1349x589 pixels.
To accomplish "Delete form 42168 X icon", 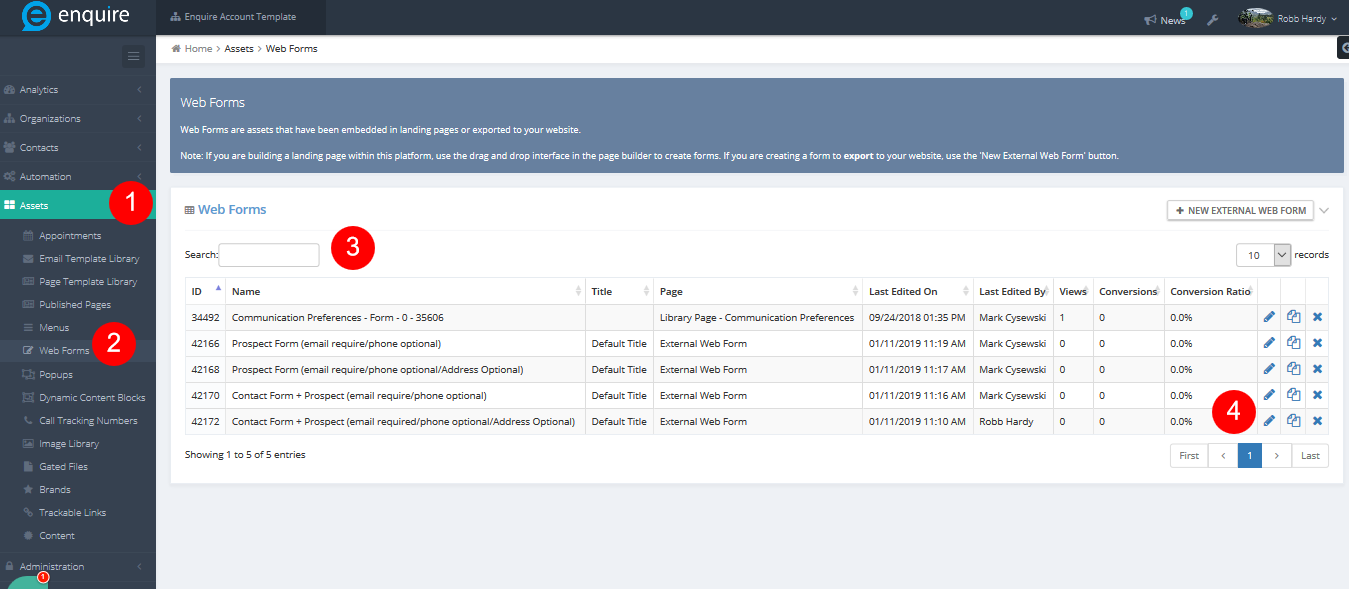I will 1317,369.
